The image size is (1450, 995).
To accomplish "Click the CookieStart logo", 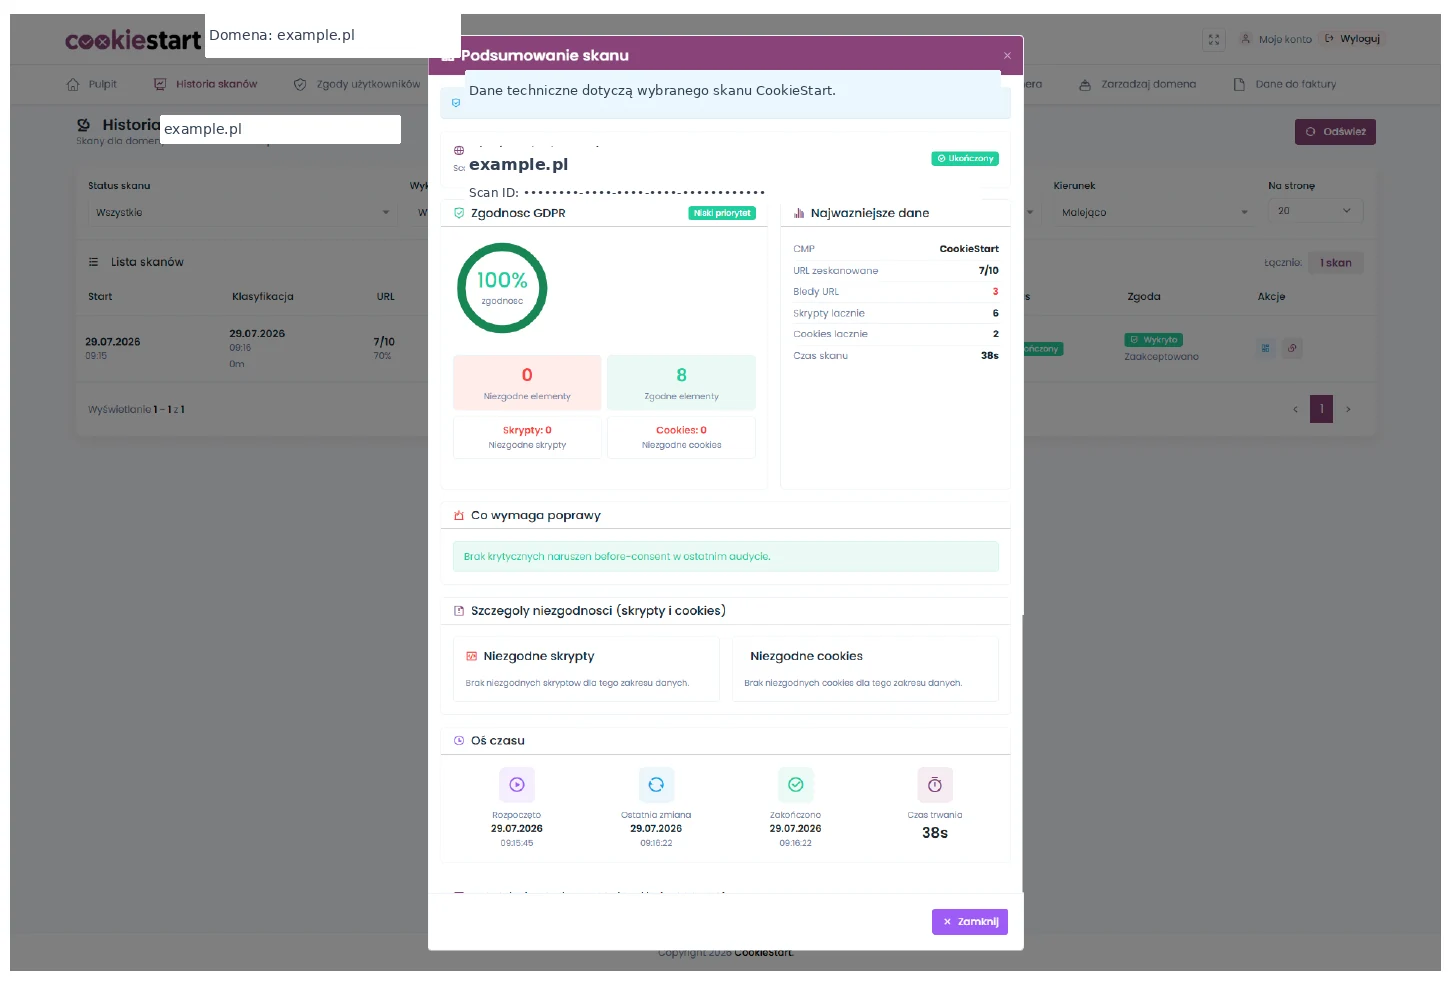I will pyautogui.click(x=133, y=40).
